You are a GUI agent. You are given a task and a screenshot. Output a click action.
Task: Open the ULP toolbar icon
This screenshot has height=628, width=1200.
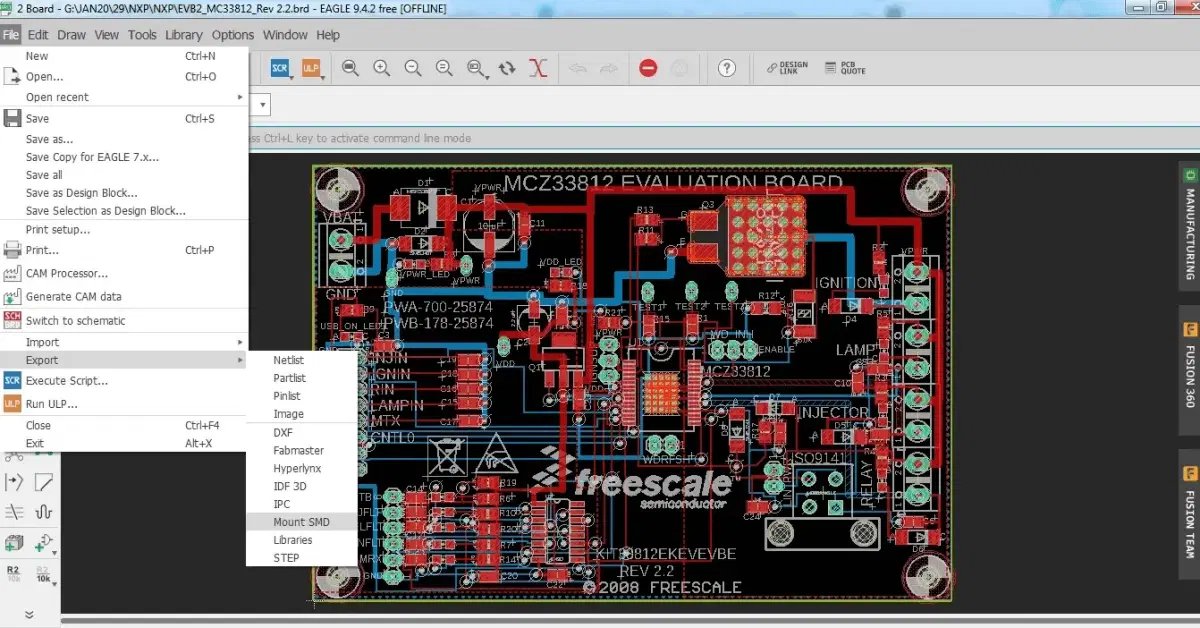(312, 68)
